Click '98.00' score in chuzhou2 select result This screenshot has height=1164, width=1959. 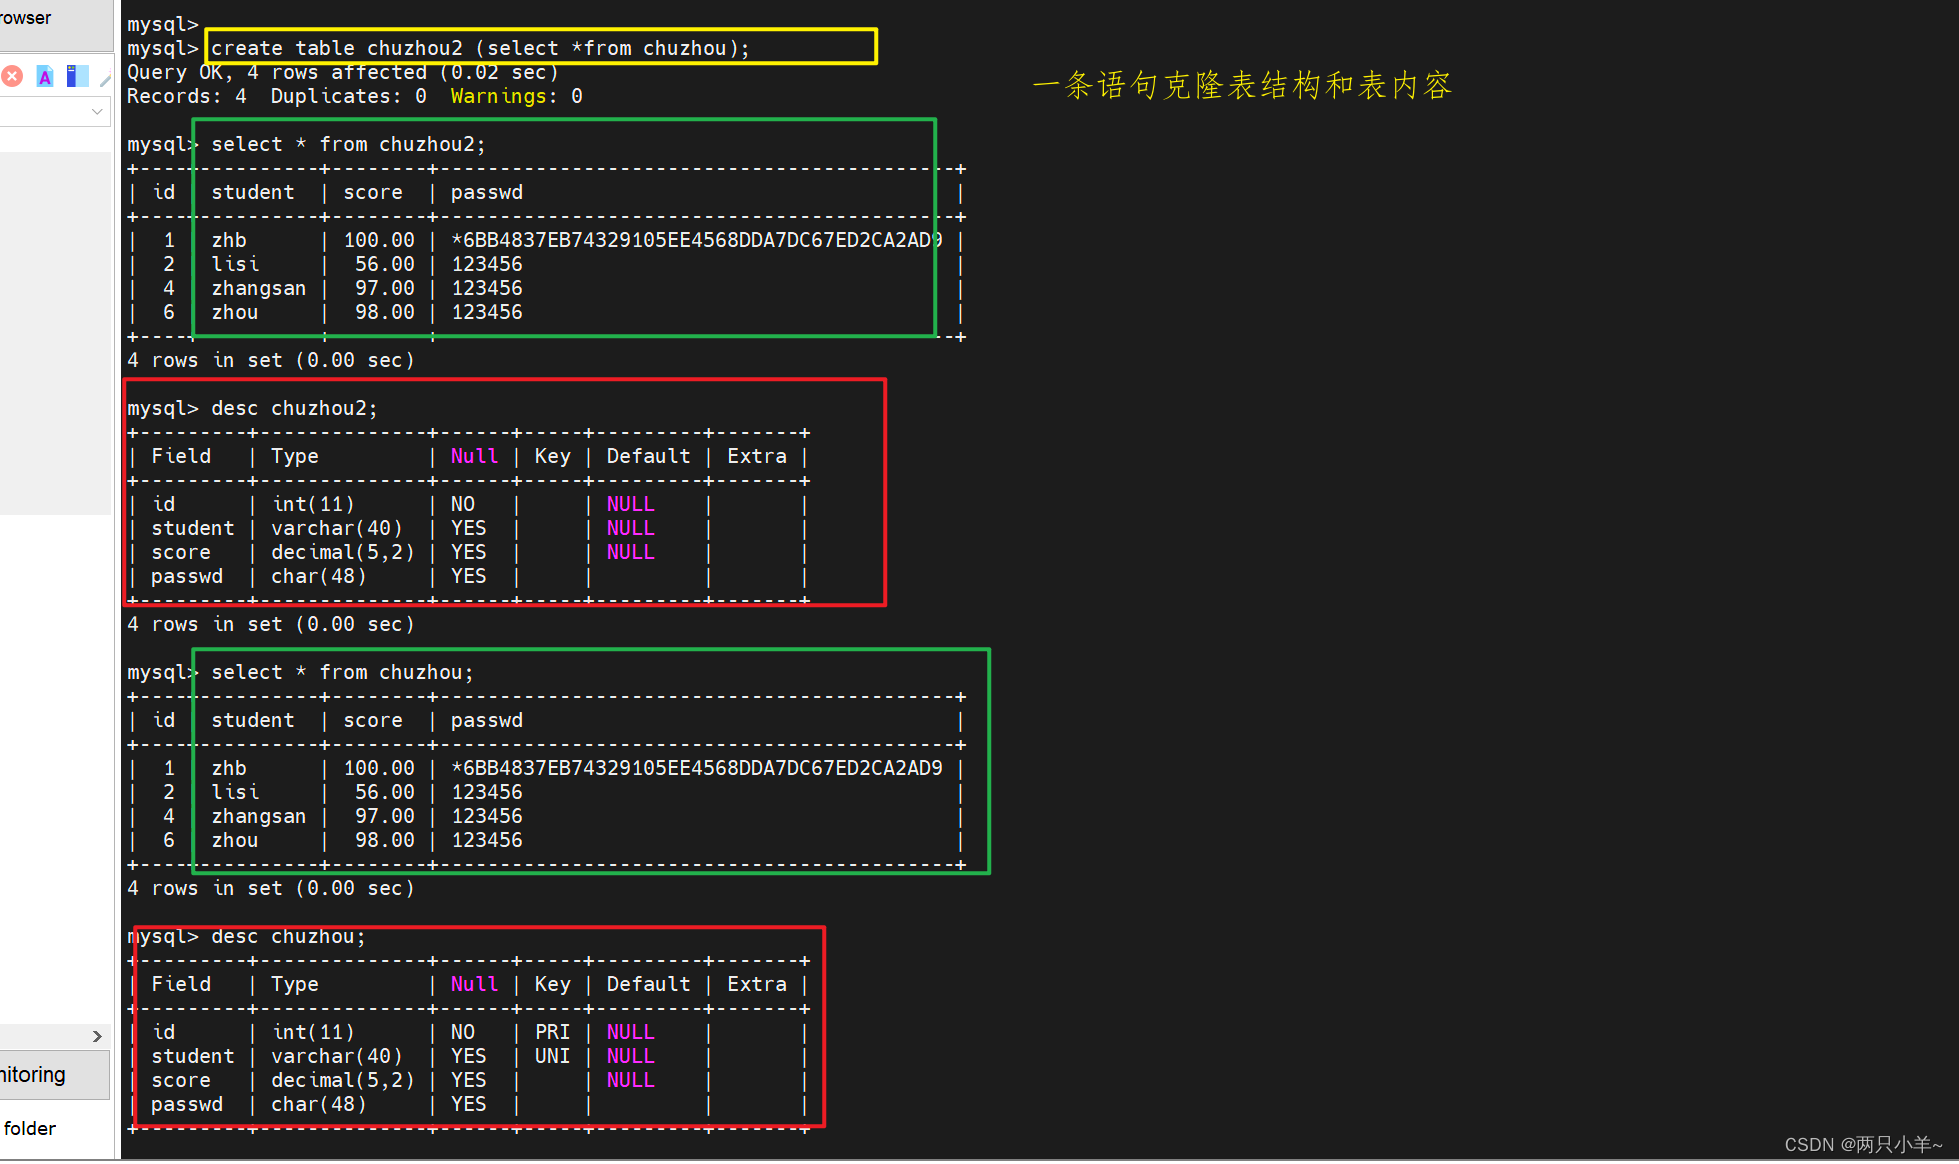[385, 312]
